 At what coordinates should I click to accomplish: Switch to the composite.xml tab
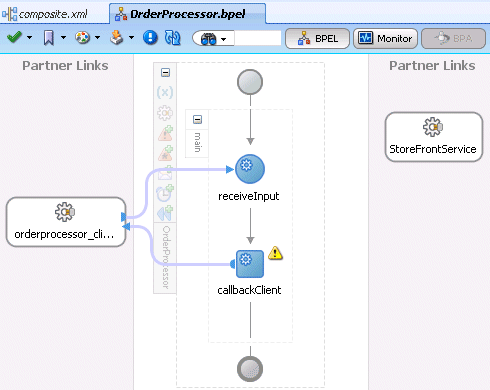pos(45,14)
